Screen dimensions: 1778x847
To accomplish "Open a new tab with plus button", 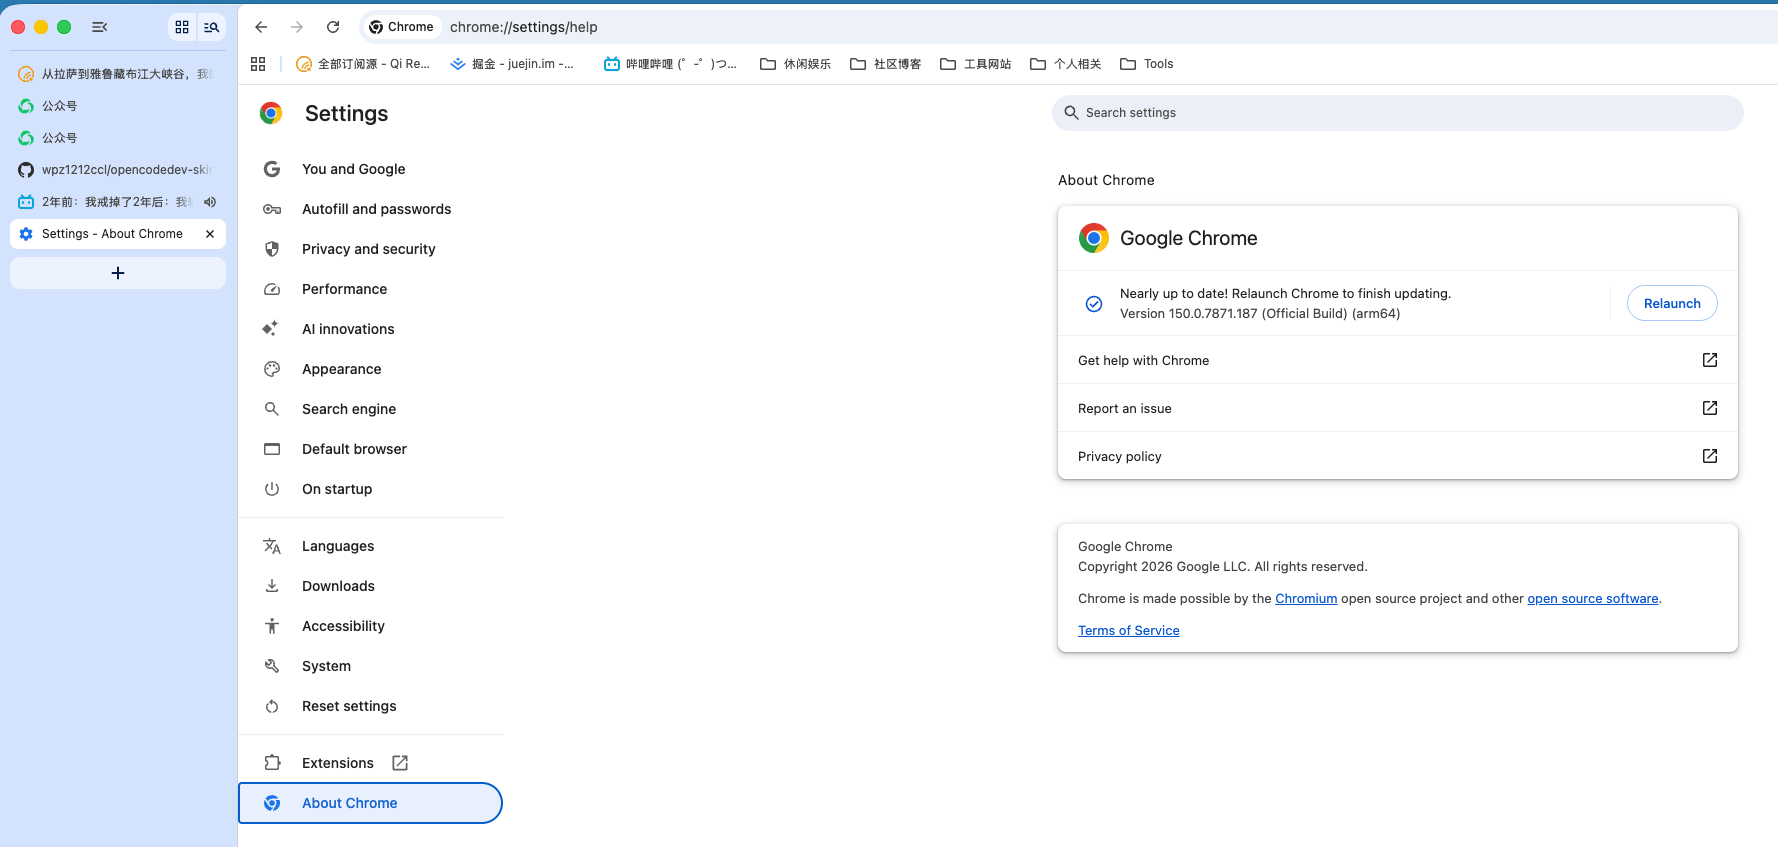I will pyautogui.click(x=118, y=273).
